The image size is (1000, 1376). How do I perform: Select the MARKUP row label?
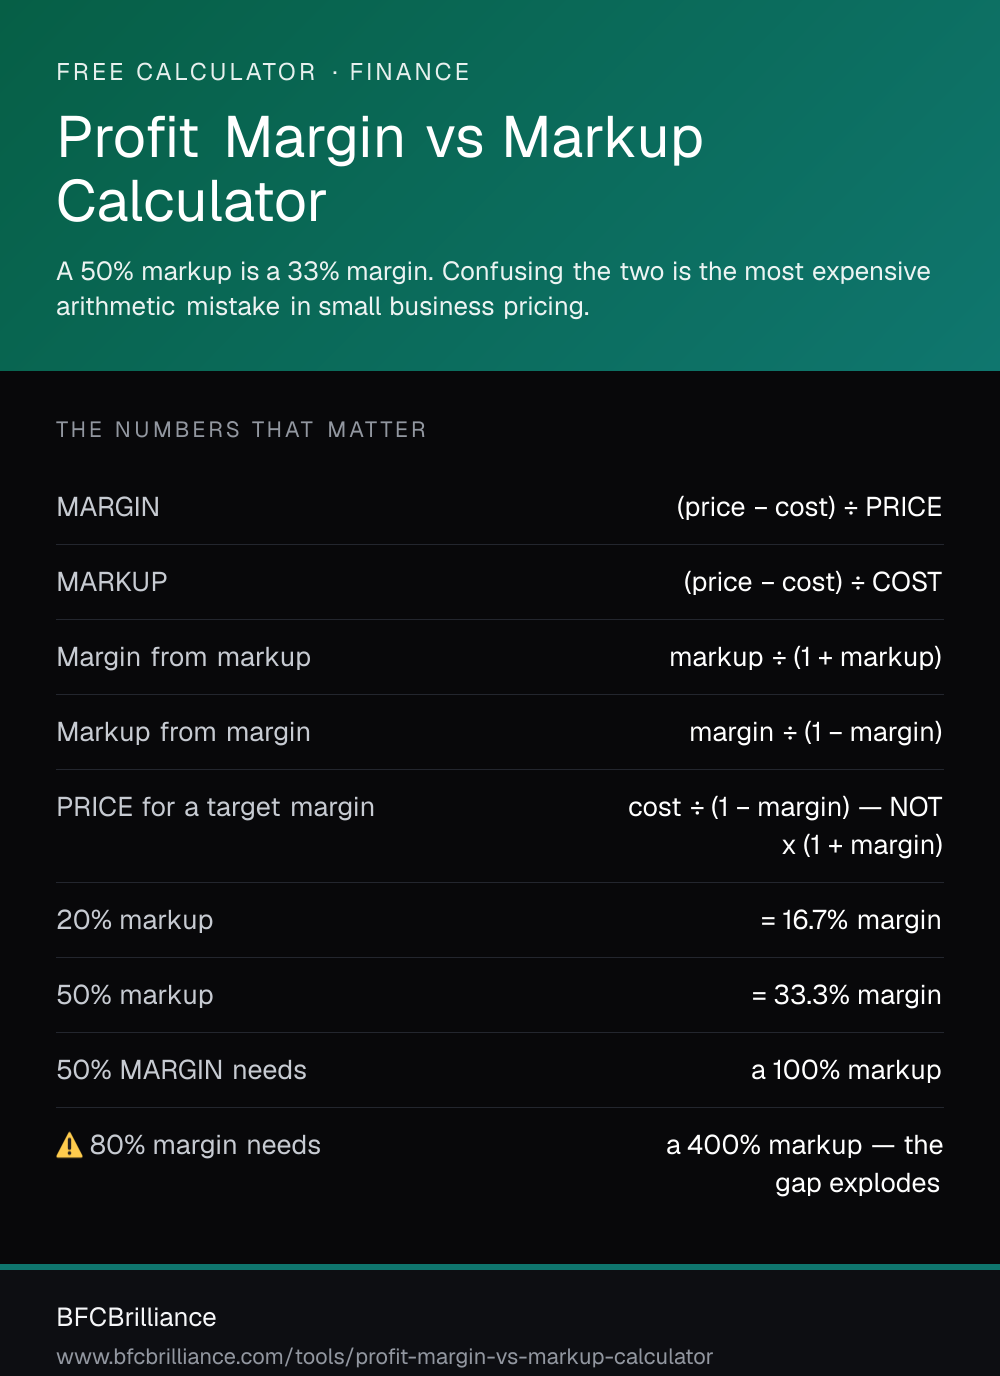(x=112, y=582)
